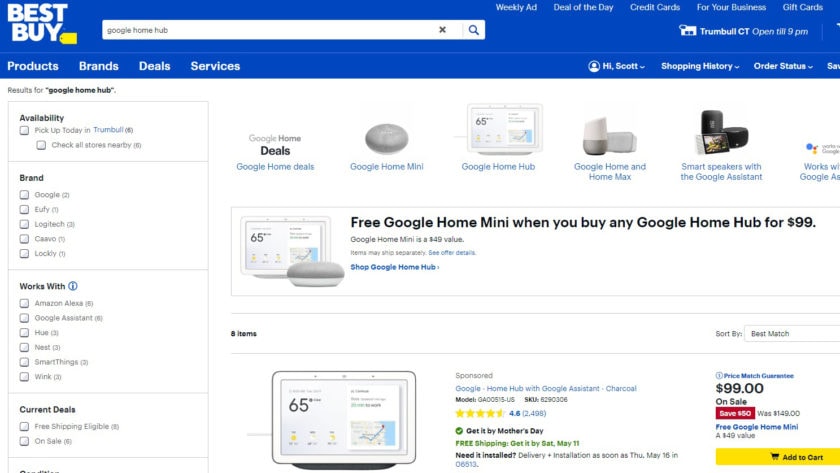The height and width of the screenshot is (473, 840).
Task: Toggle Pick Up Today in Trumbull
Action: (x=25, y=130)
